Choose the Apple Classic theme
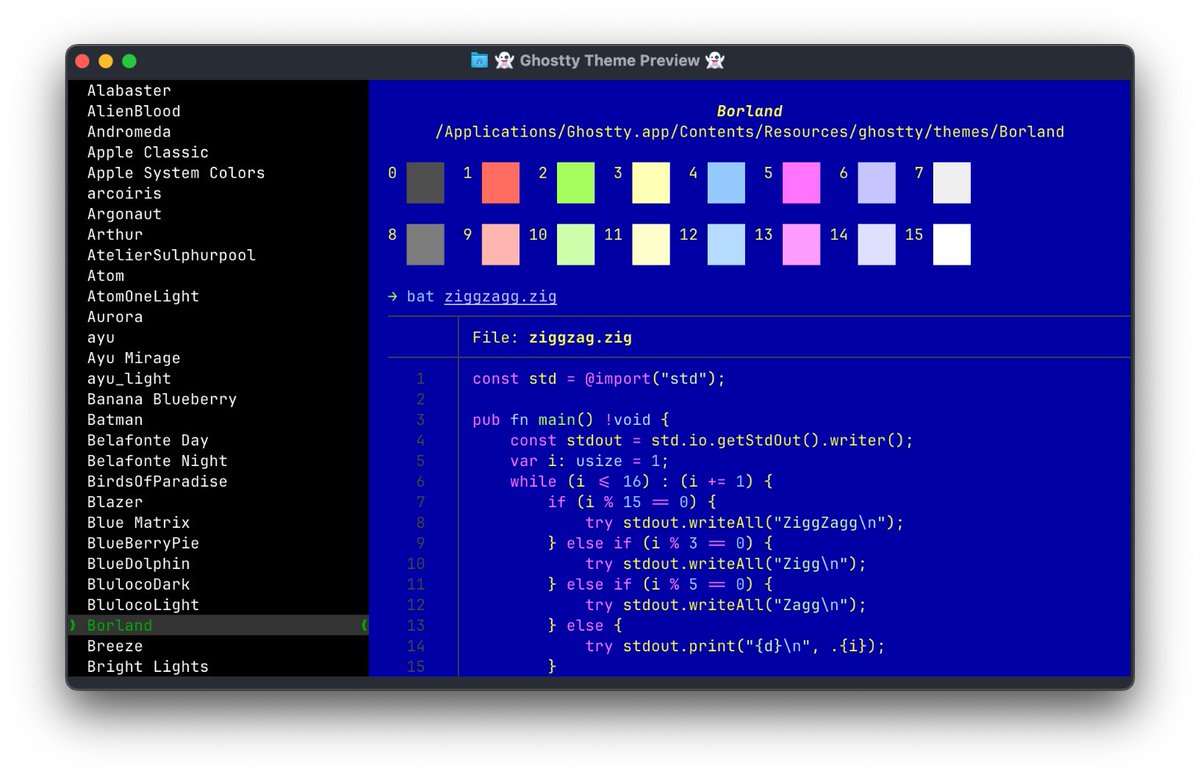 148,152
